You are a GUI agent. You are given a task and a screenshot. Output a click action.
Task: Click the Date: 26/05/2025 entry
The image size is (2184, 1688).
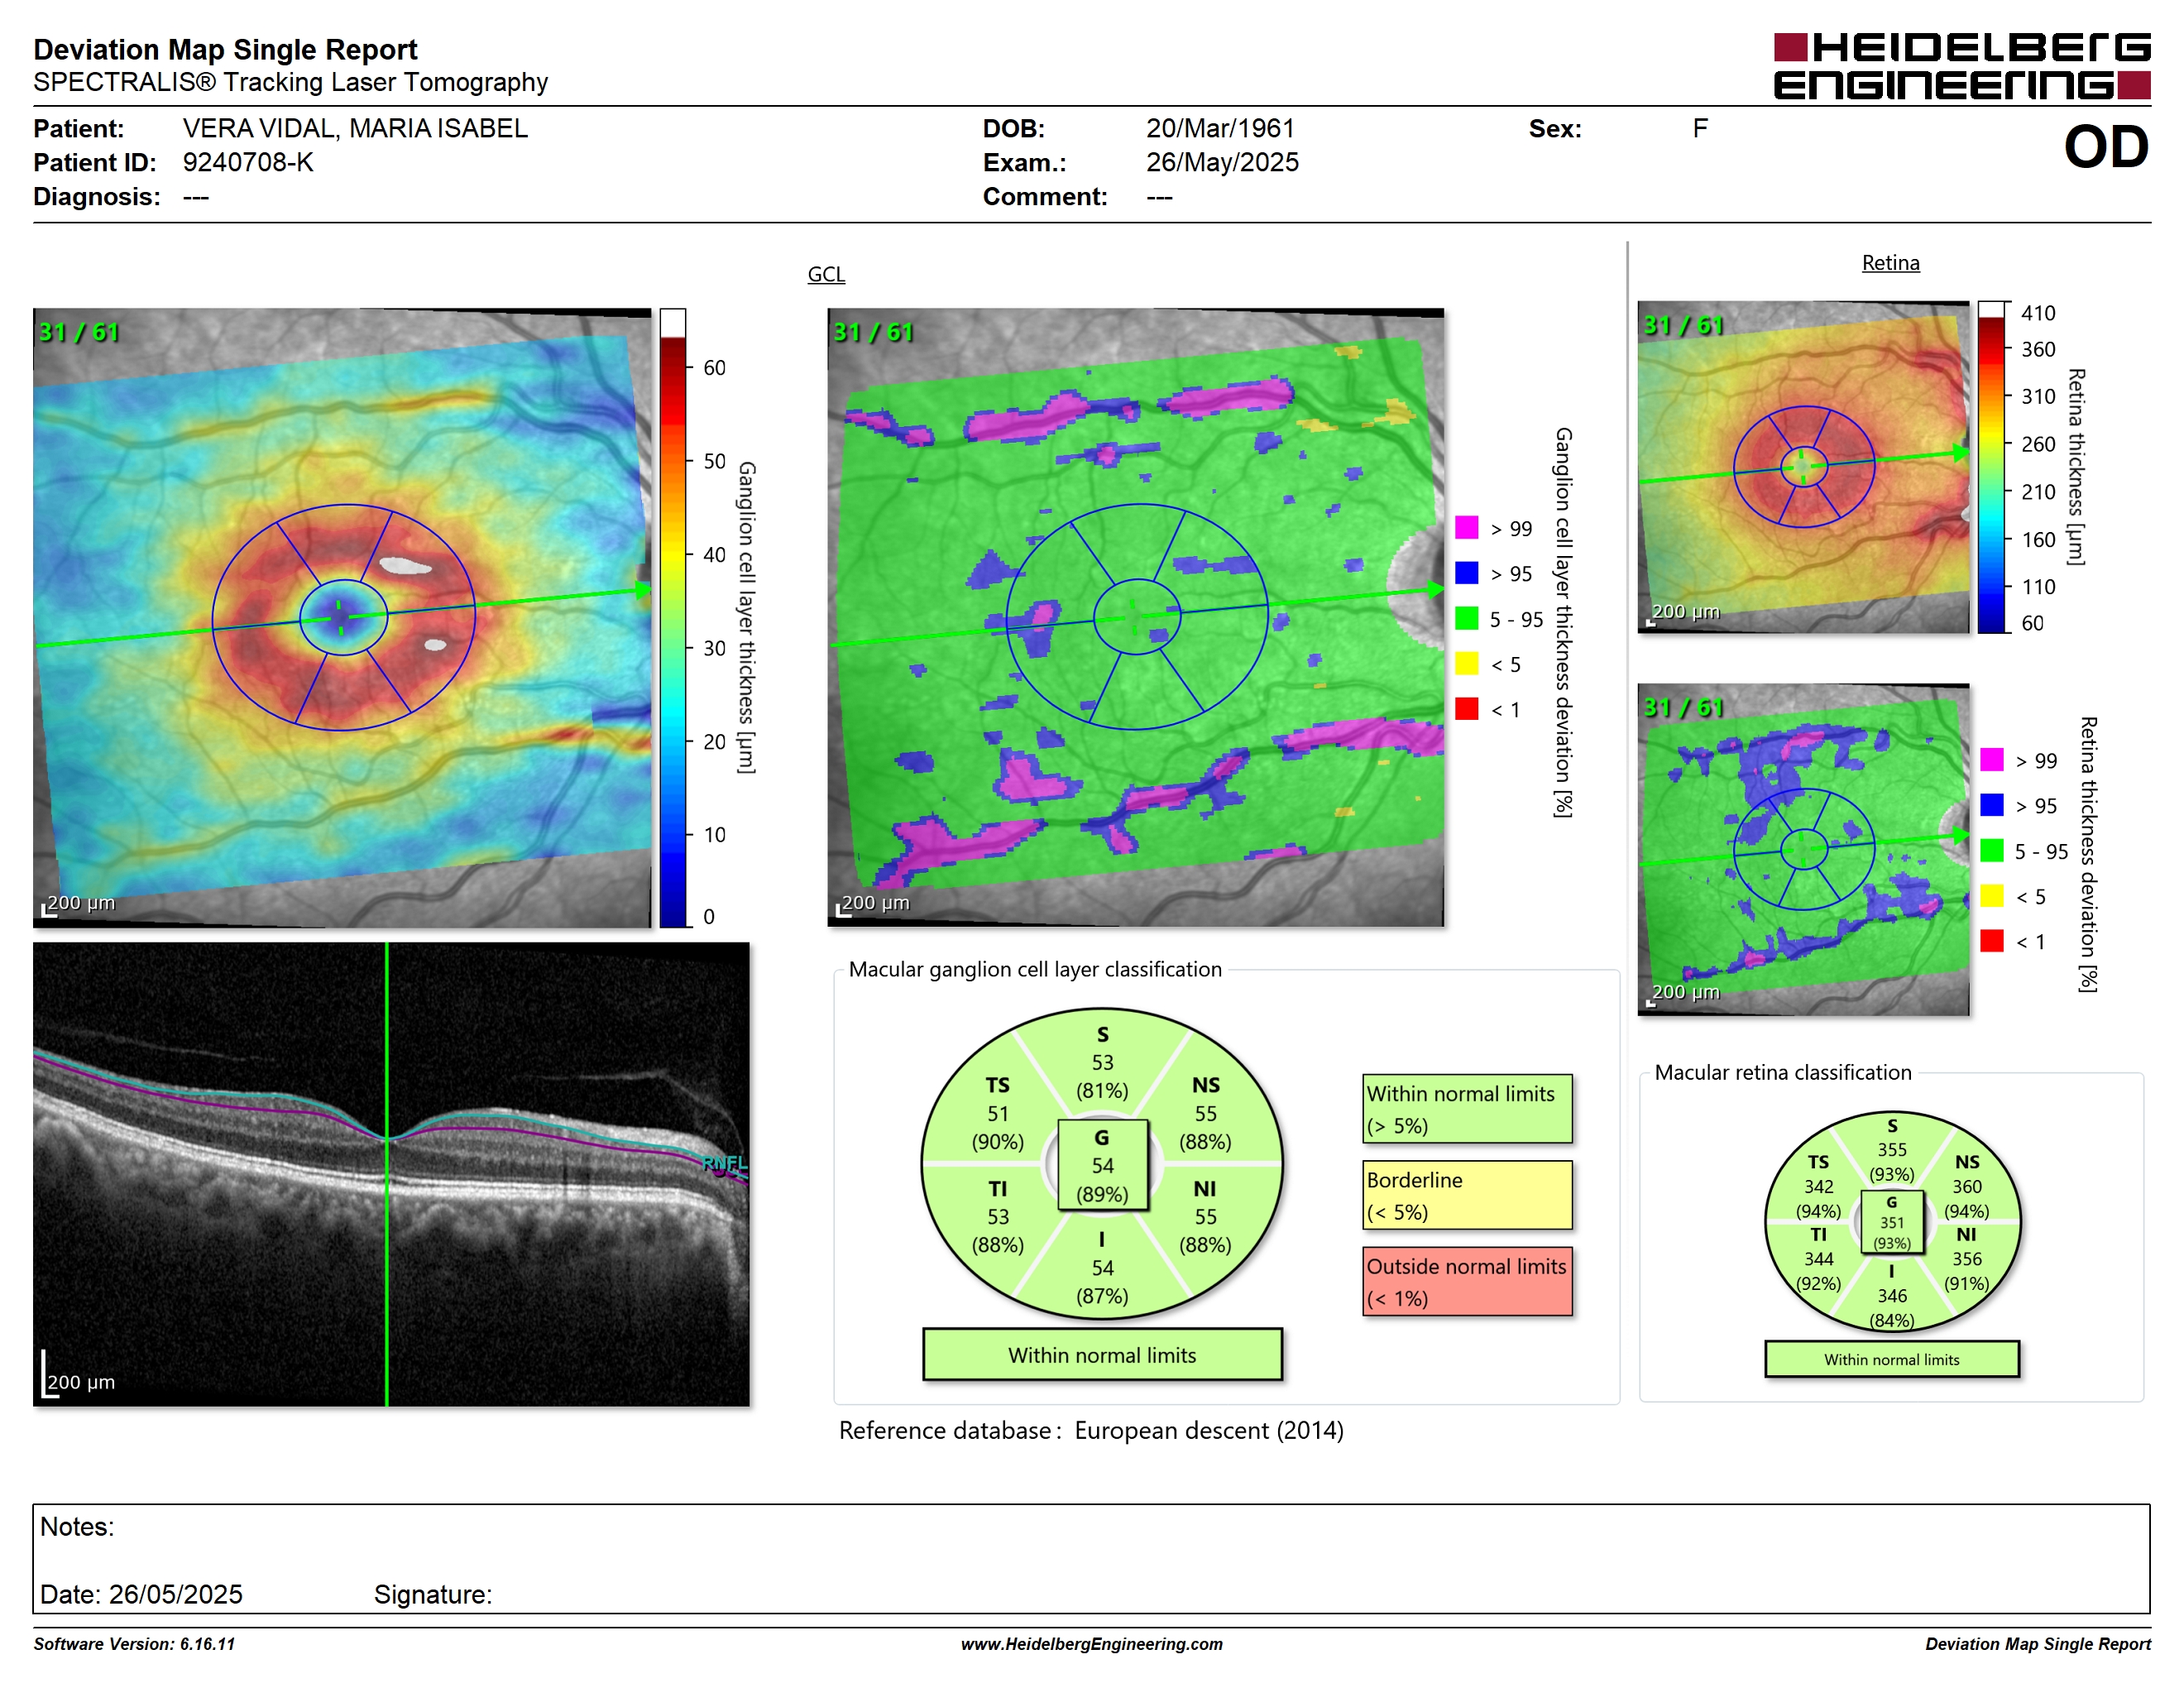click(x=141, y=1594)
